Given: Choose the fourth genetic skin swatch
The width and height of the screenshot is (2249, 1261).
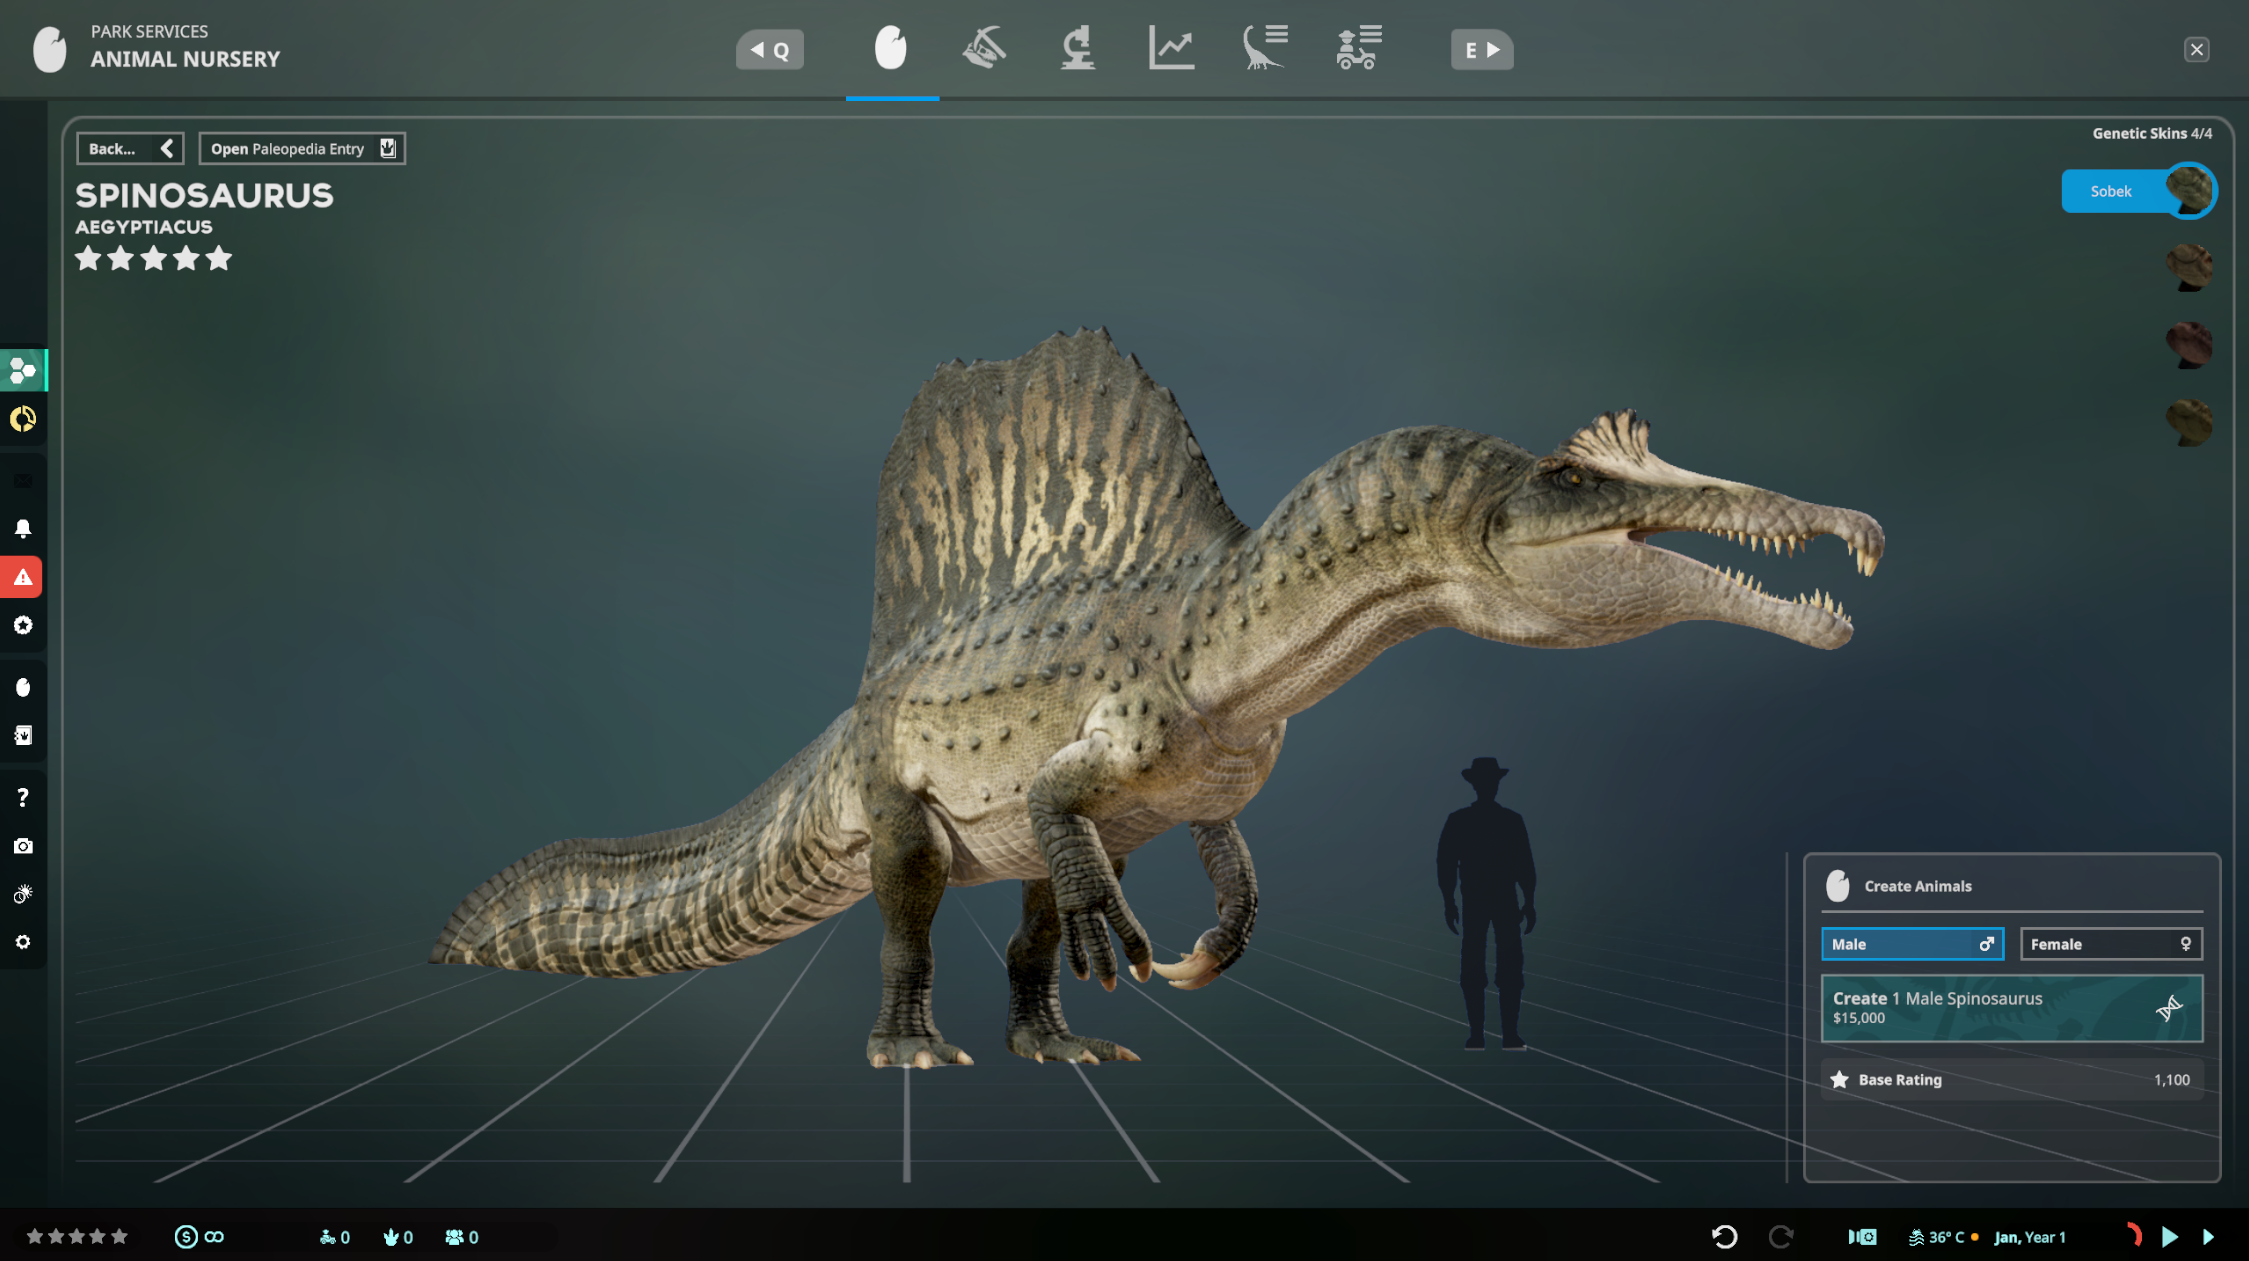Looking at the screenshot, I should 2189,423.
